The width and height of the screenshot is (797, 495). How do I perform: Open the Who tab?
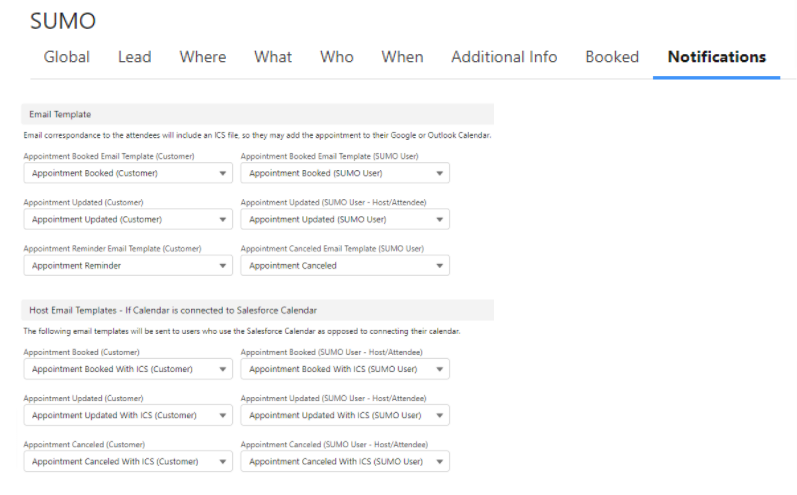click(x=336, y=57)
